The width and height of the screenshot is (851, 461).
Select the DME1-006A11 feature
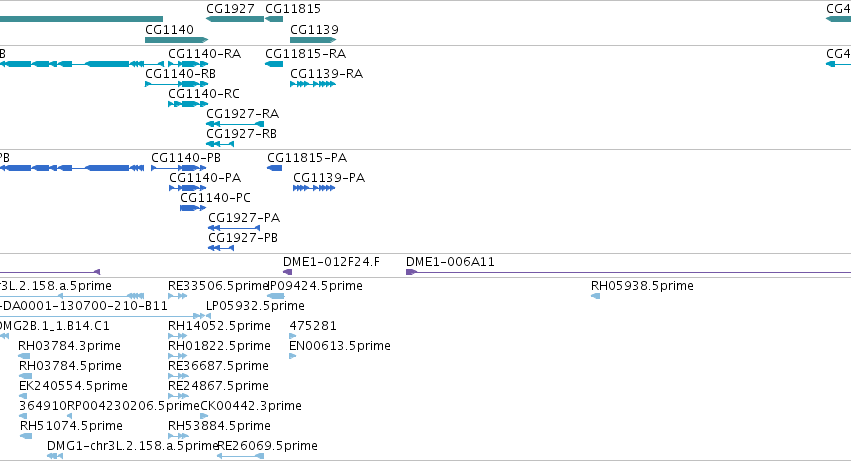coord(450,262)
